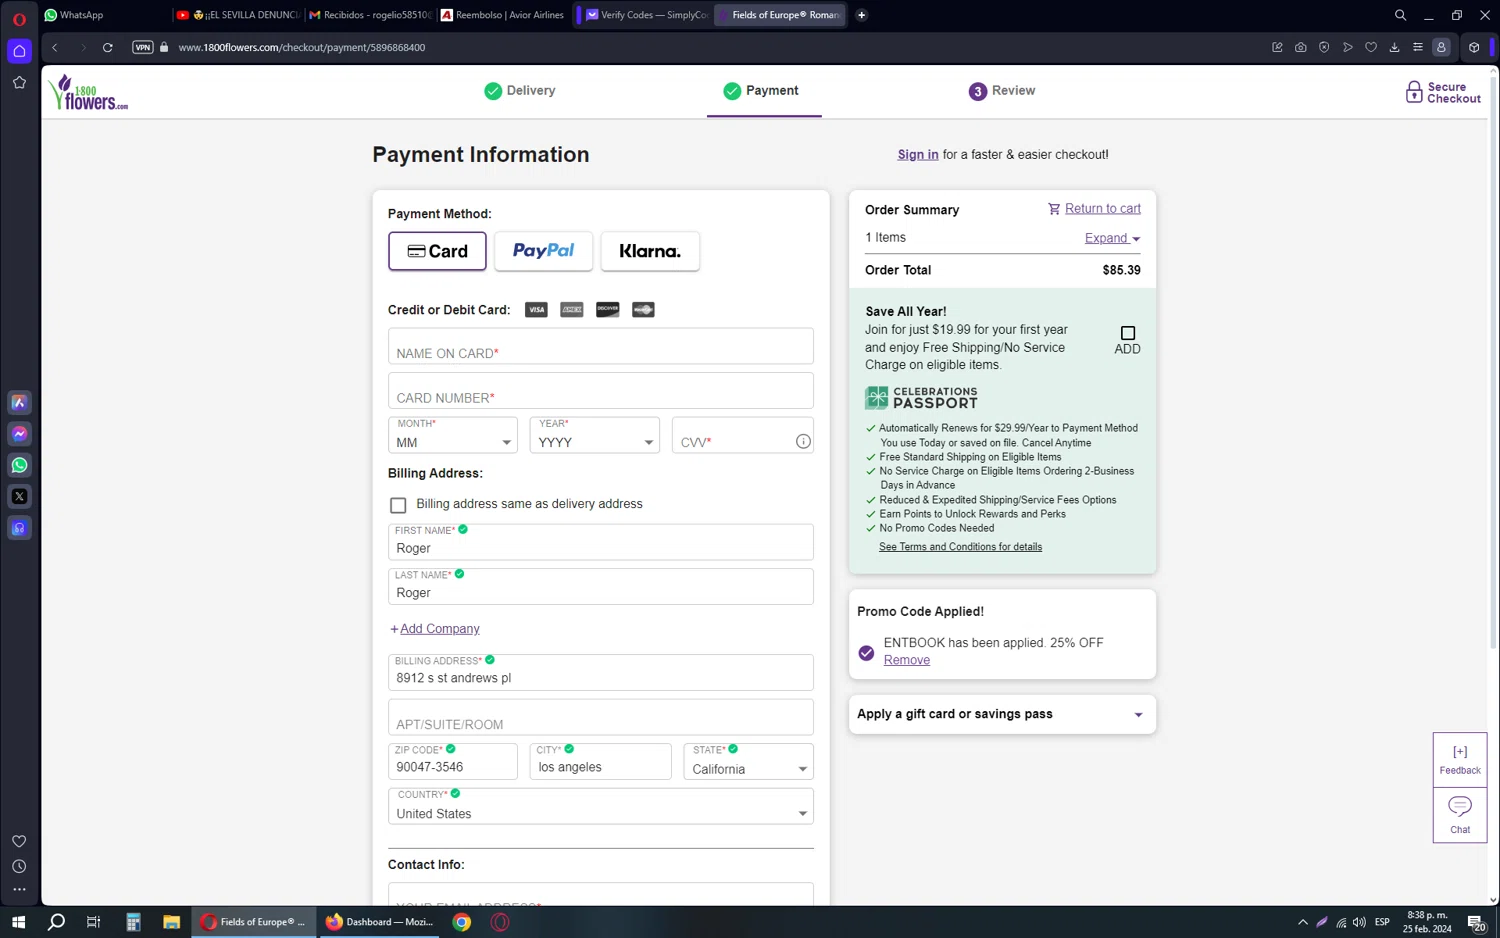Click Add Company link
The height and width of the screenshot is (938, 1500).
[439, 629]
